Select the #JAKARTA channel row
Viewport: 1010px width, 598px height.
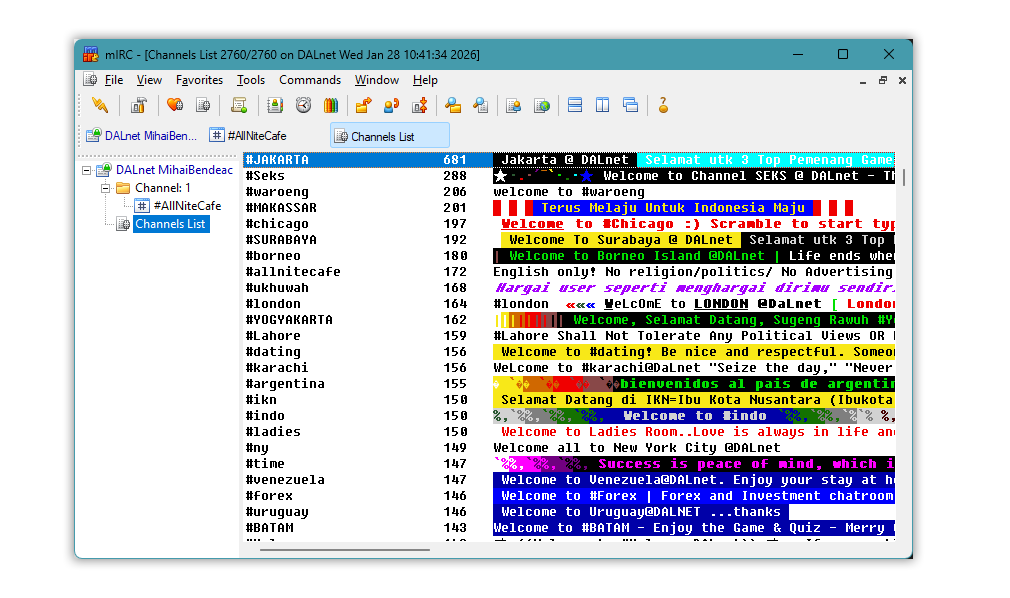click(569, 160)
